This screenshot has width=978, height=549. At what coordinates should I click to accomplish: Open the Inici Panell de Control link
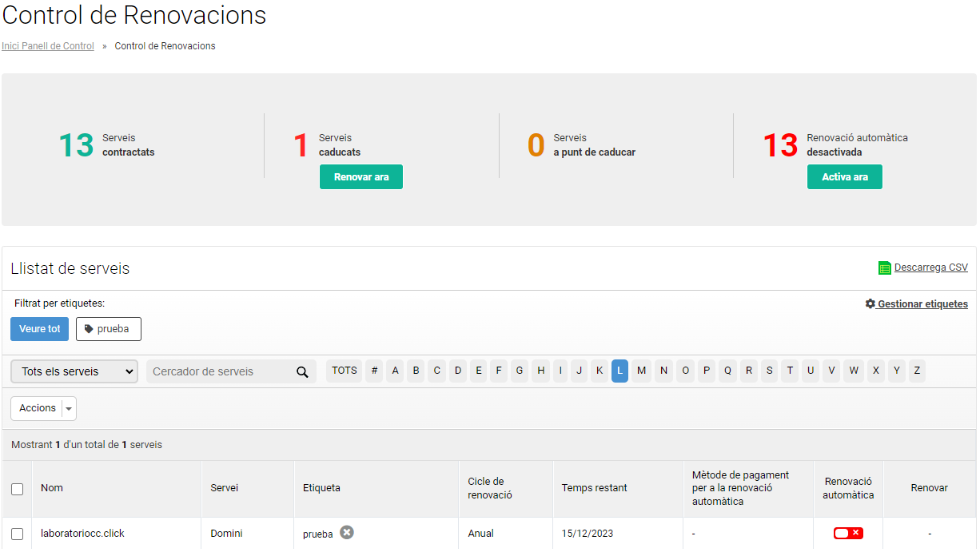[48, 46]
